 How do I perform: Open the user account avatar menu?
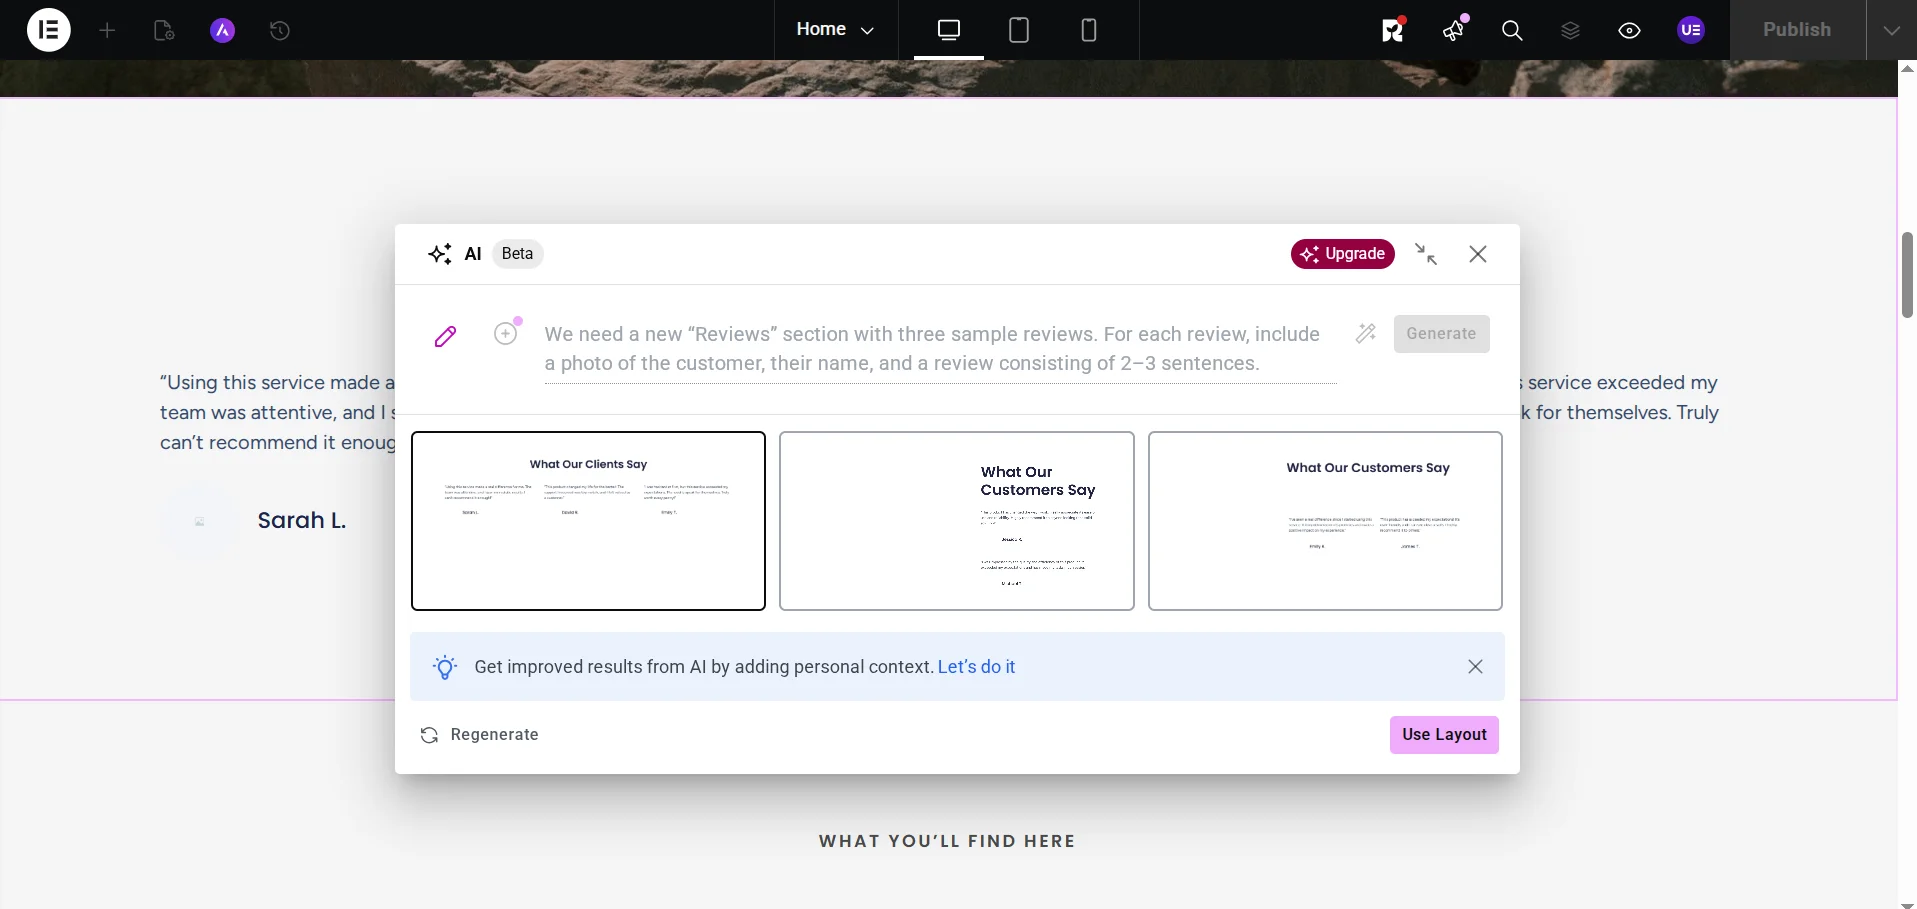click(1691, 30)
